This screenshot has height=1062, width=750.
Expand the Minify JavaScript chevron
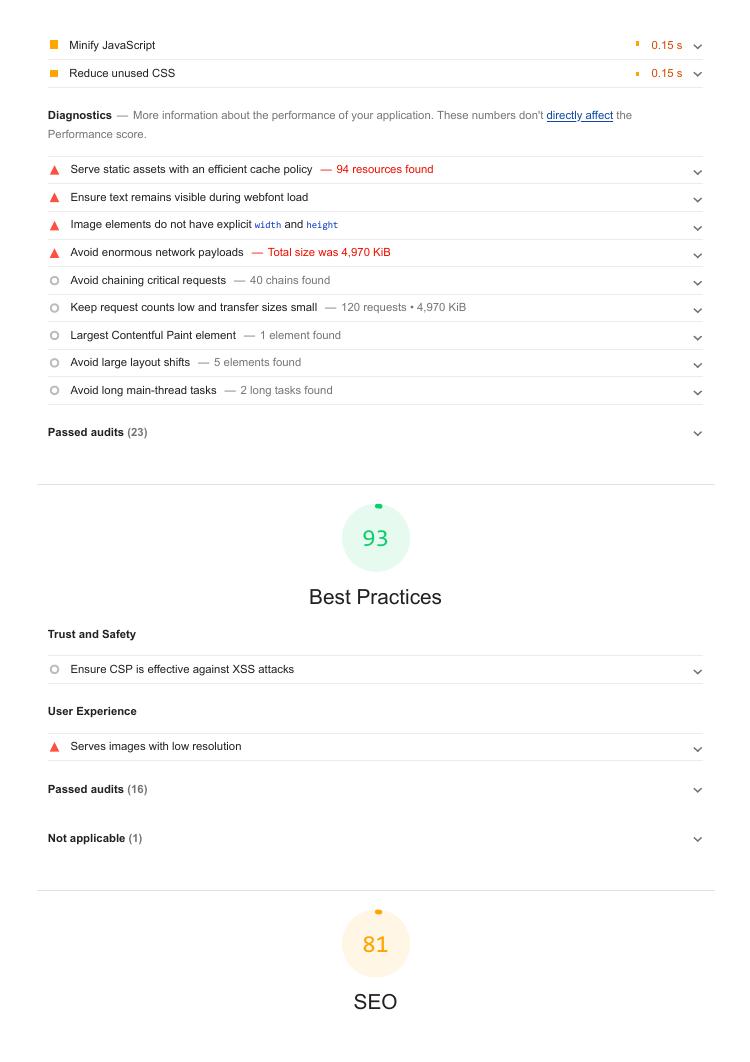pos(697,46)
